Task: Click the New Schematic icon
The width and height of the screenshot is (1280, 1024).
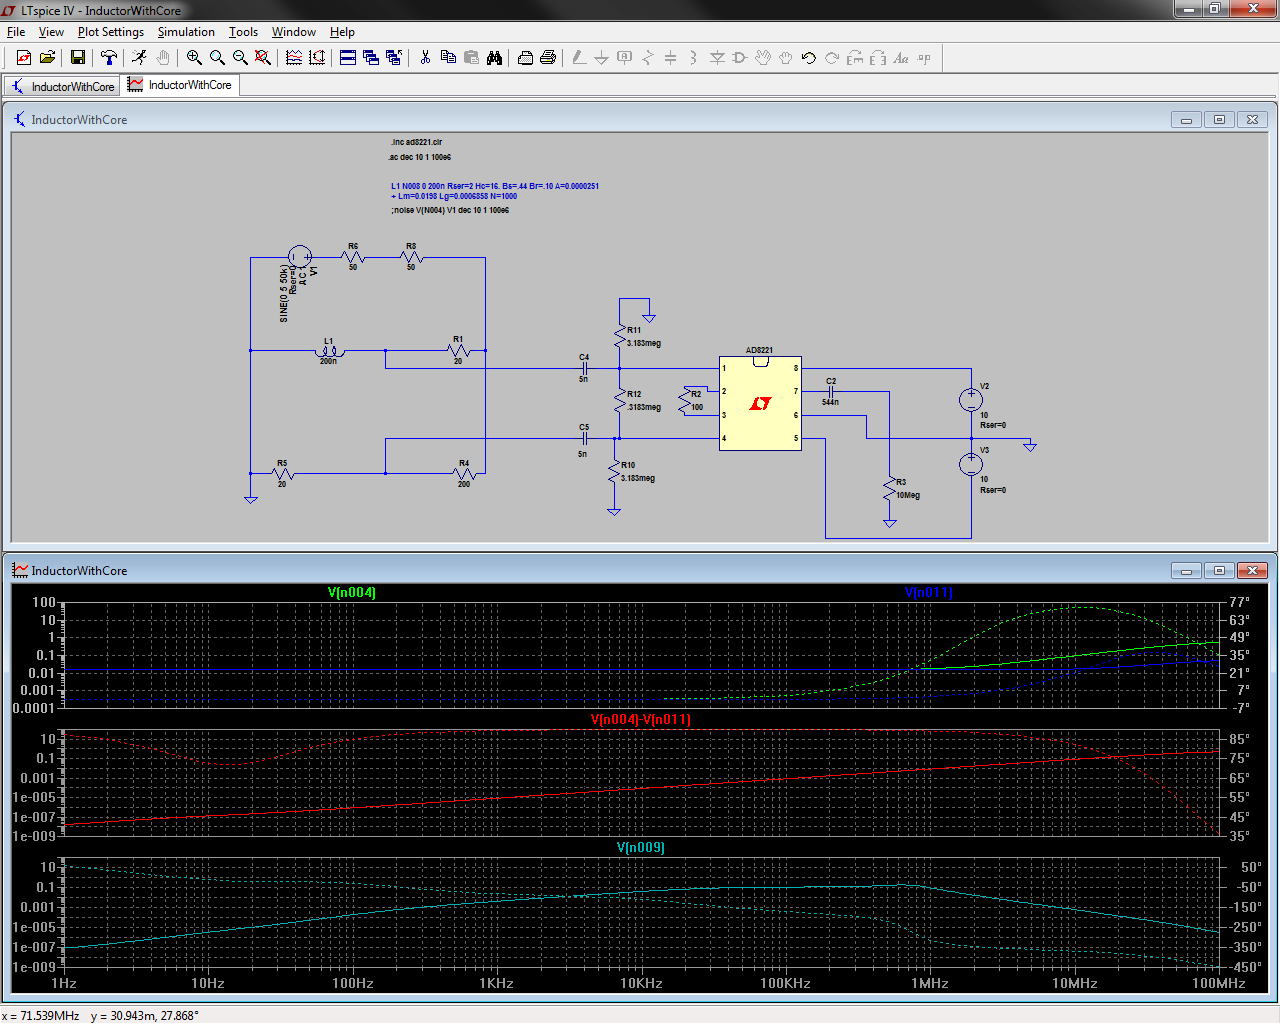Action: 24,58
